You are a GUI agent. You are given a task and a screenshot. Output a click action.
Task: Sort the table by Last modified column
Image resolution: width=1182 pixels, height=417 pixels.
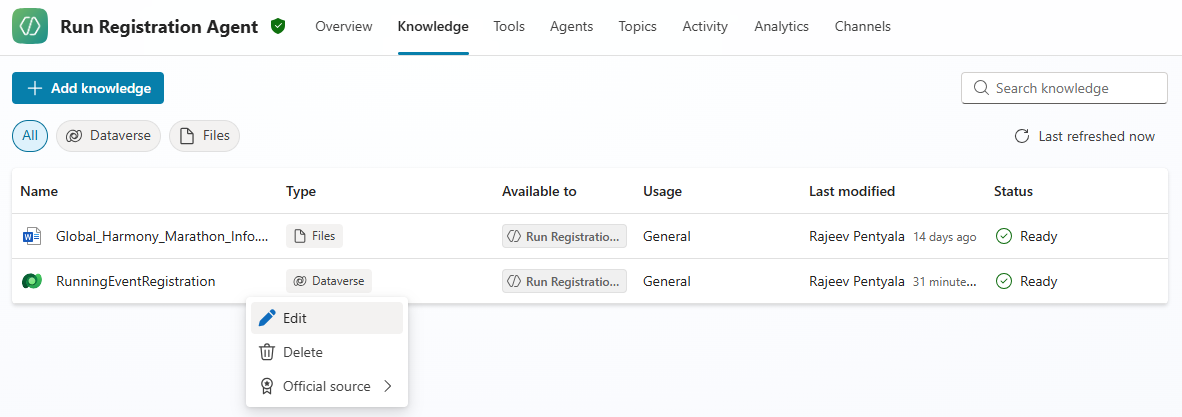(x=851, y=191)
